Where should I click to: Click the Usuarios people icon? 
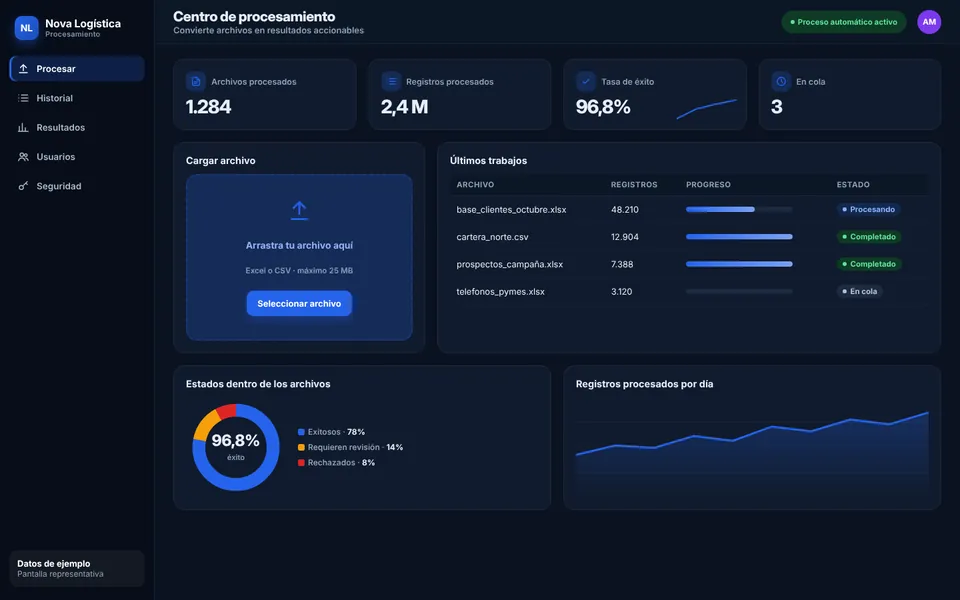pos(23,157)
